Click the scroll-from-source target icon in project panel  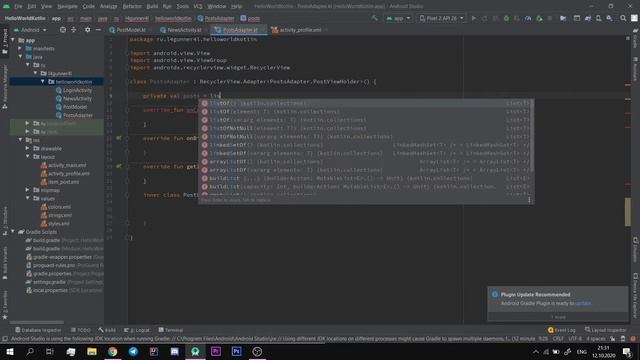(x=63, y=30)
